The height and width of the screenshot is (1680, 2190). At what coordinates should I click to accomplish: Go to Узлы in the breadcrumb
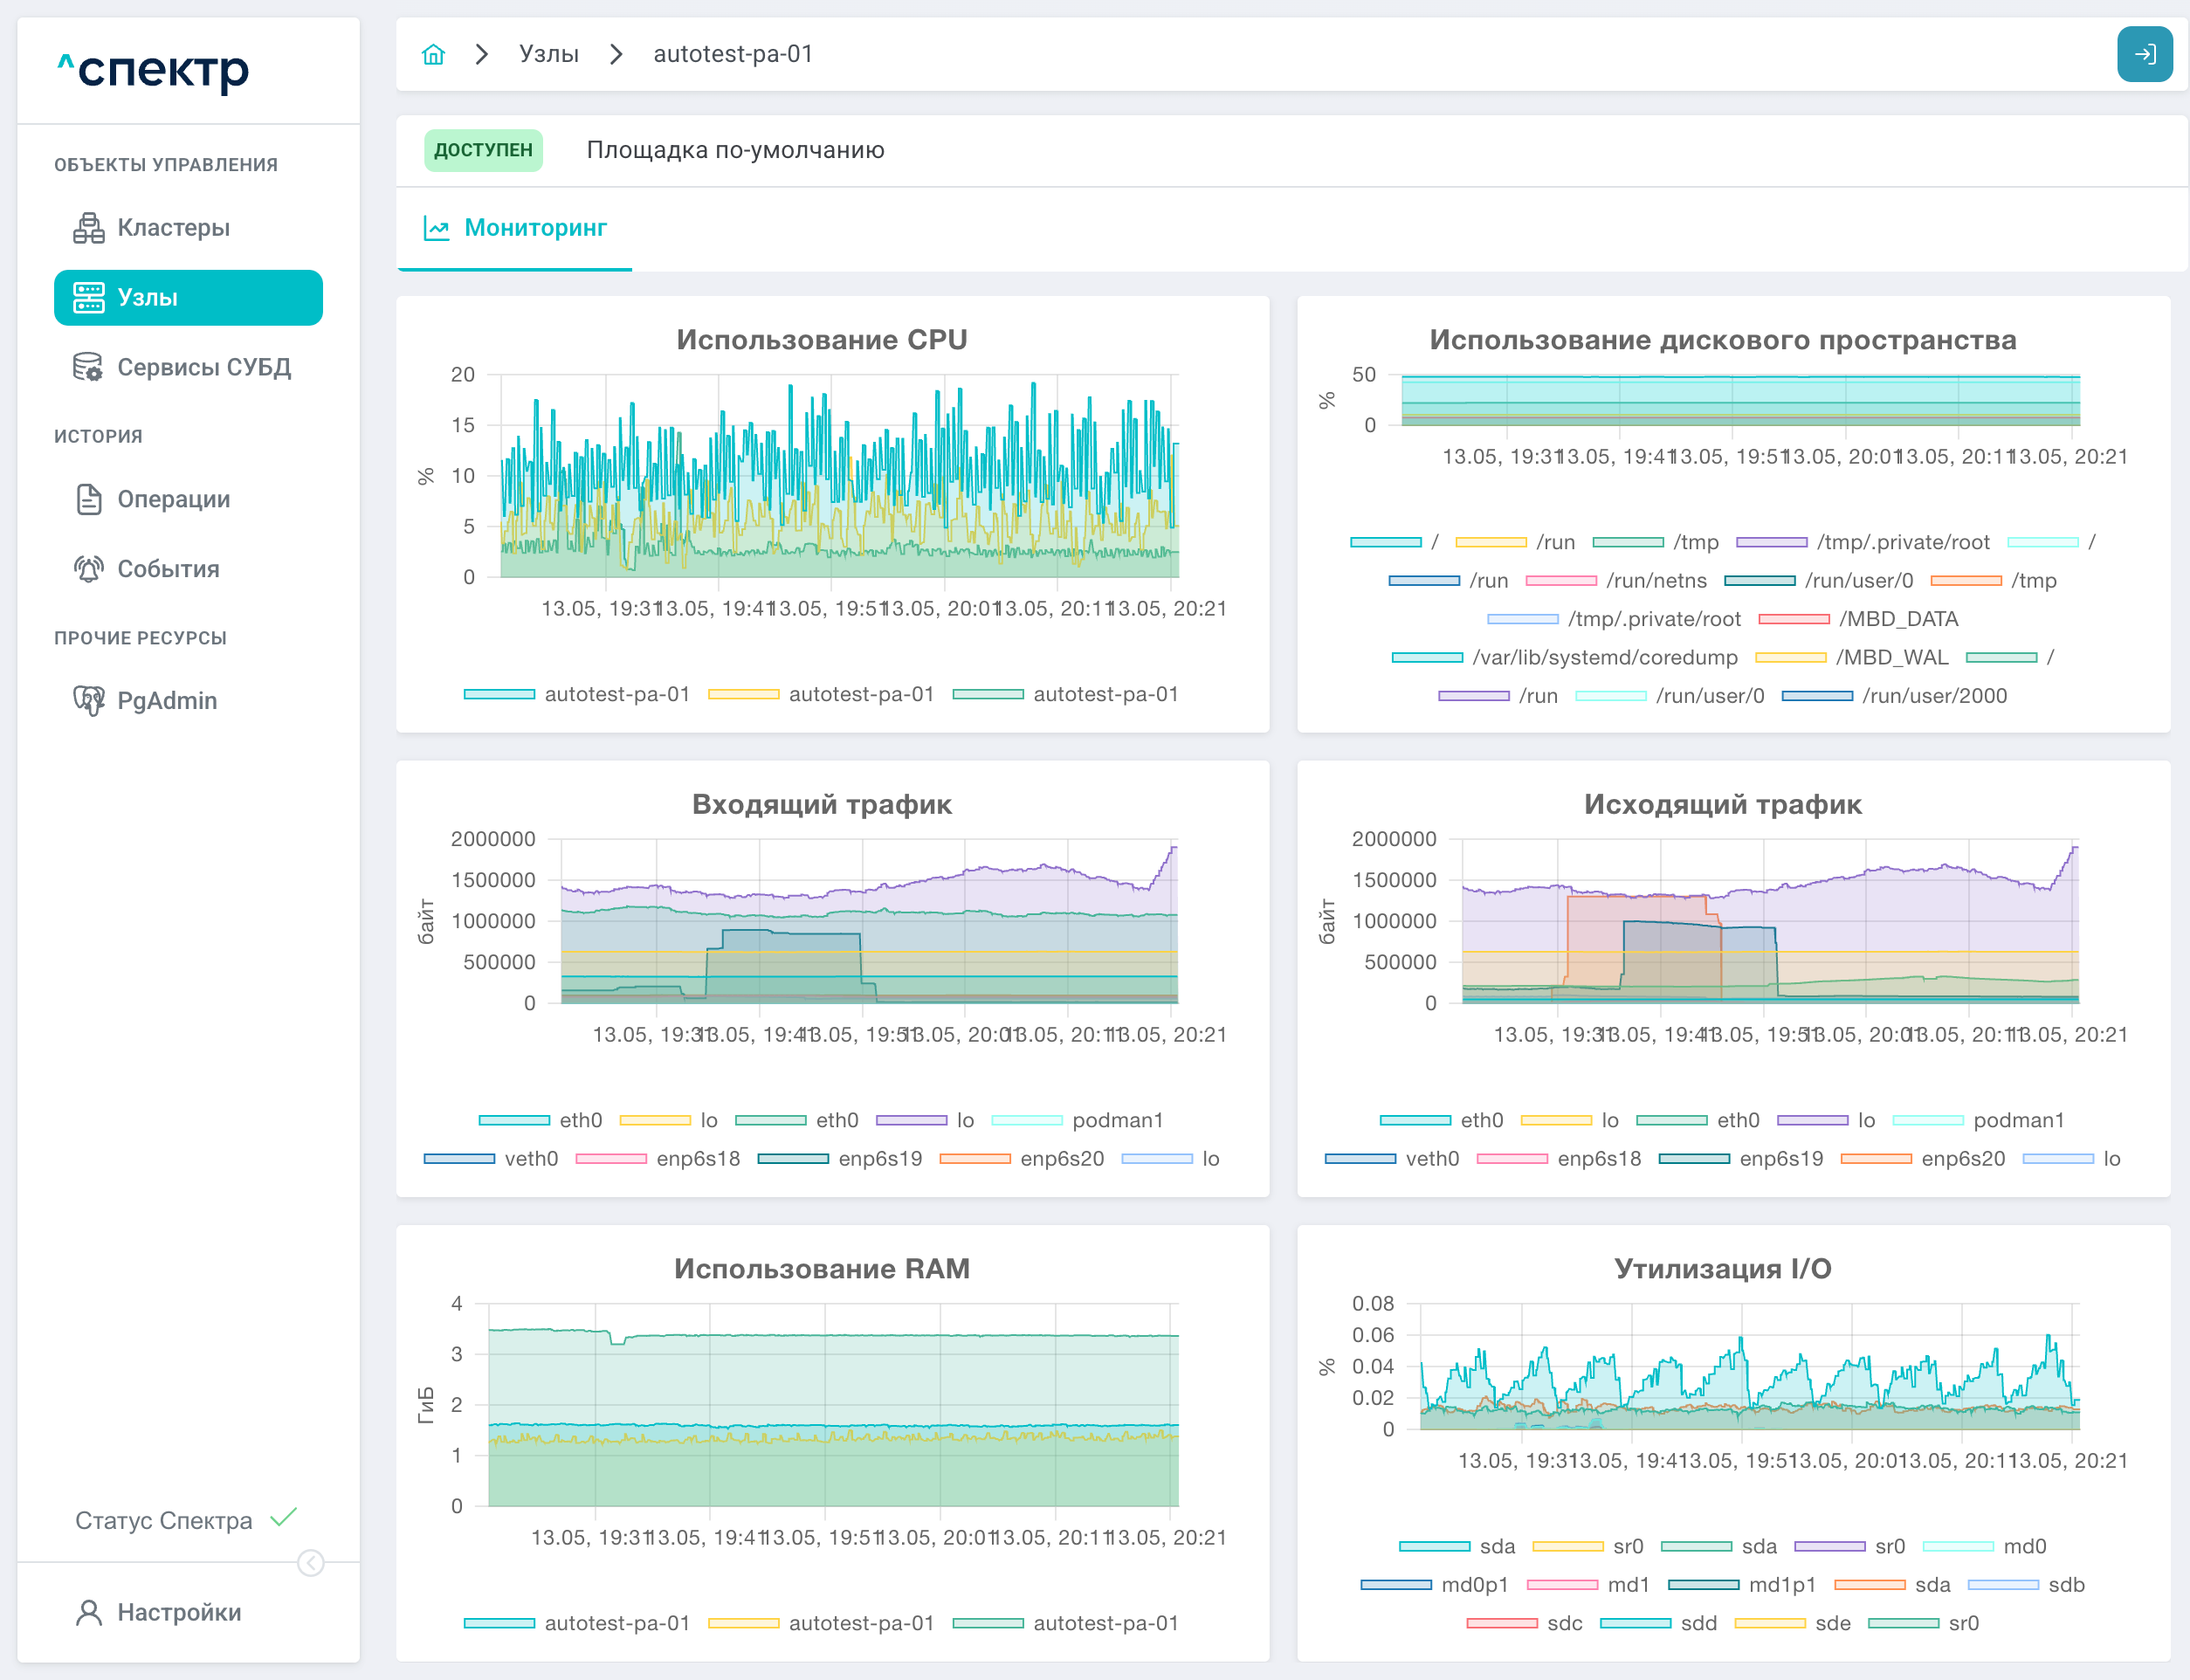click(x=549, y=54)
